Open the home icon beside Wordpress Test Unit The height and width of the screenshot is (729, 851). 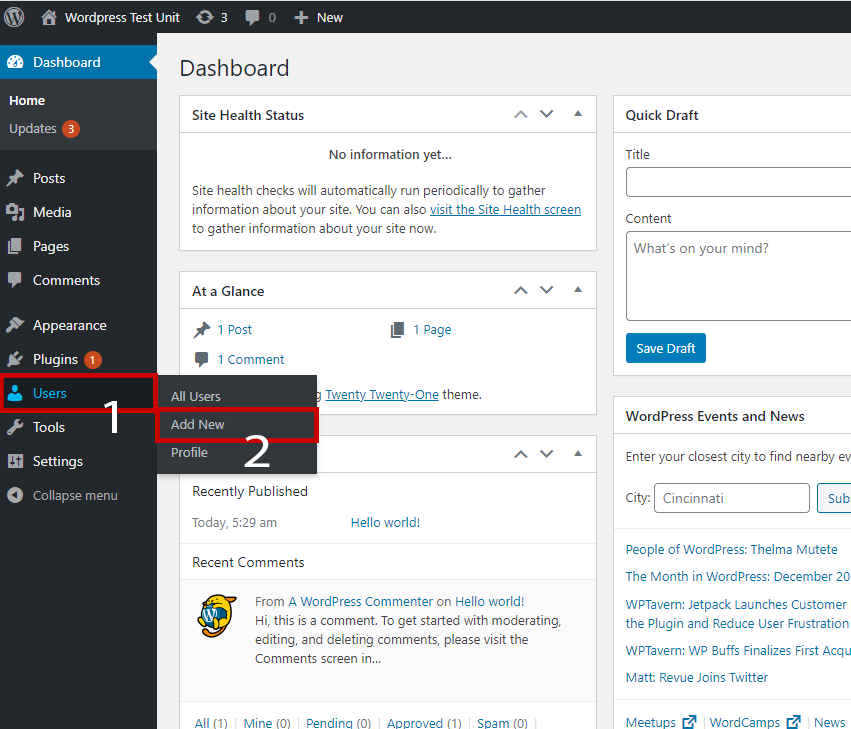click(x=49, y=17)
